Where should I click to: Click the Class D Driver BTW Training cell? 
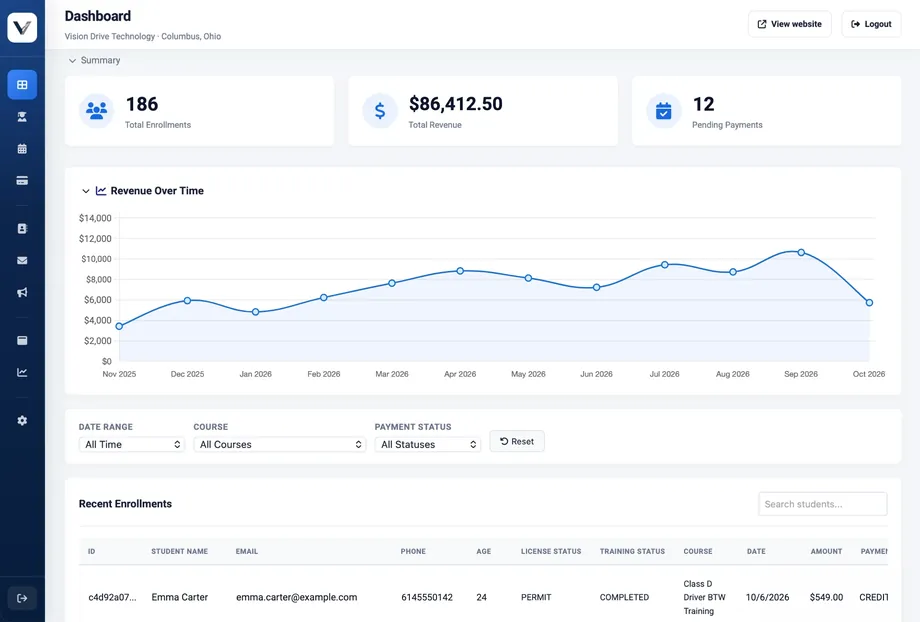tap(705, 597)
